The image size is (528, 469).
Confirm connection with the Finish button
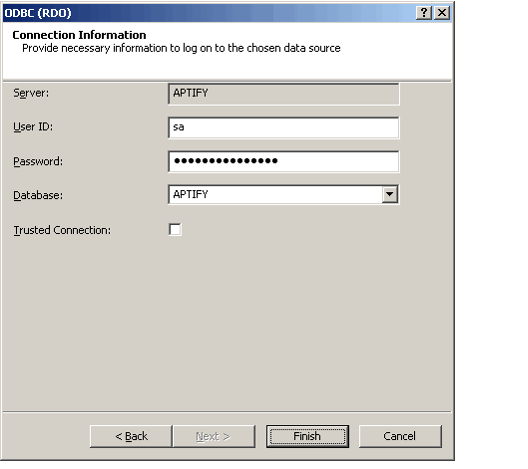[x=307, y=436]
